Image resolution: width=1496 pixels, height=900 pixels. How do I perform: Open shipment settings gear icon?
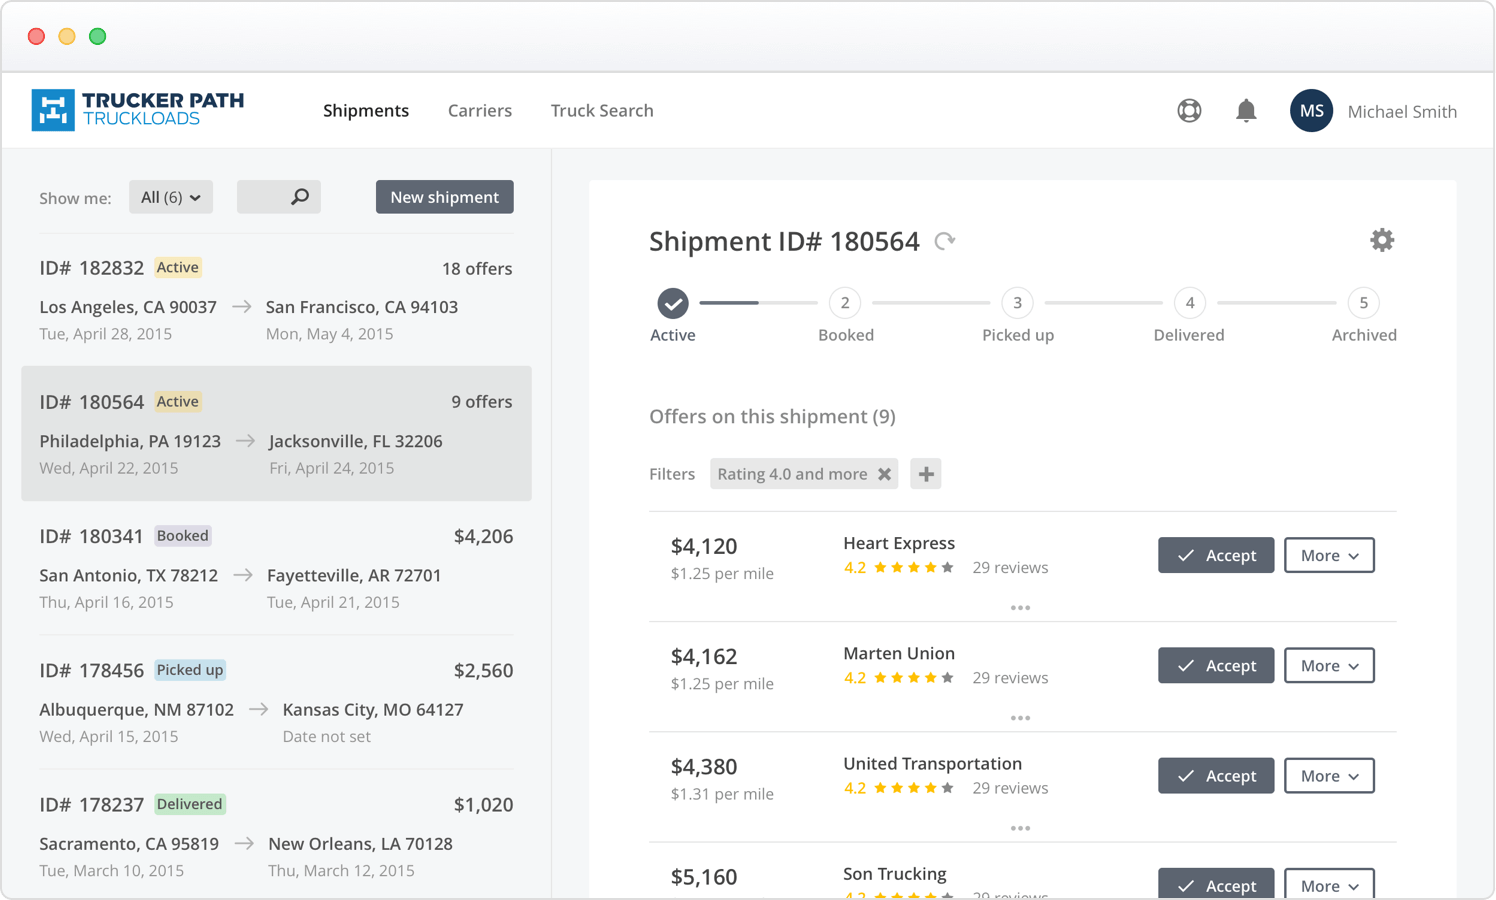tap(1382, 240)
